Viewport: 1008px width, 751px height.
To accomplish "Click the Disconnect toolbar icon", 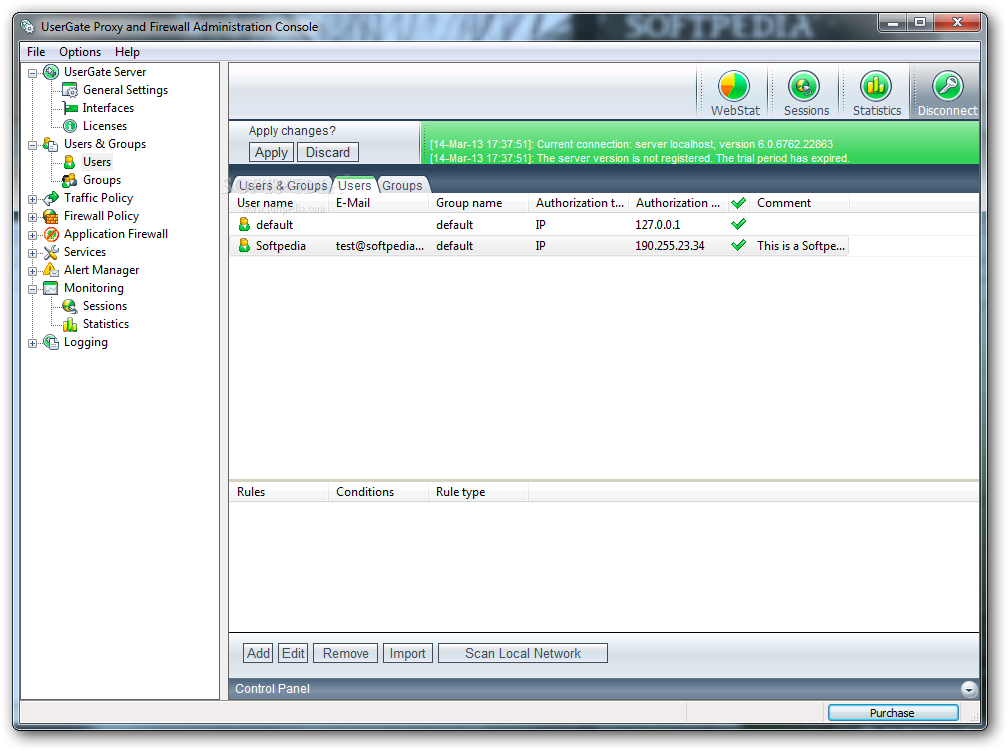I will pos(947,86).
